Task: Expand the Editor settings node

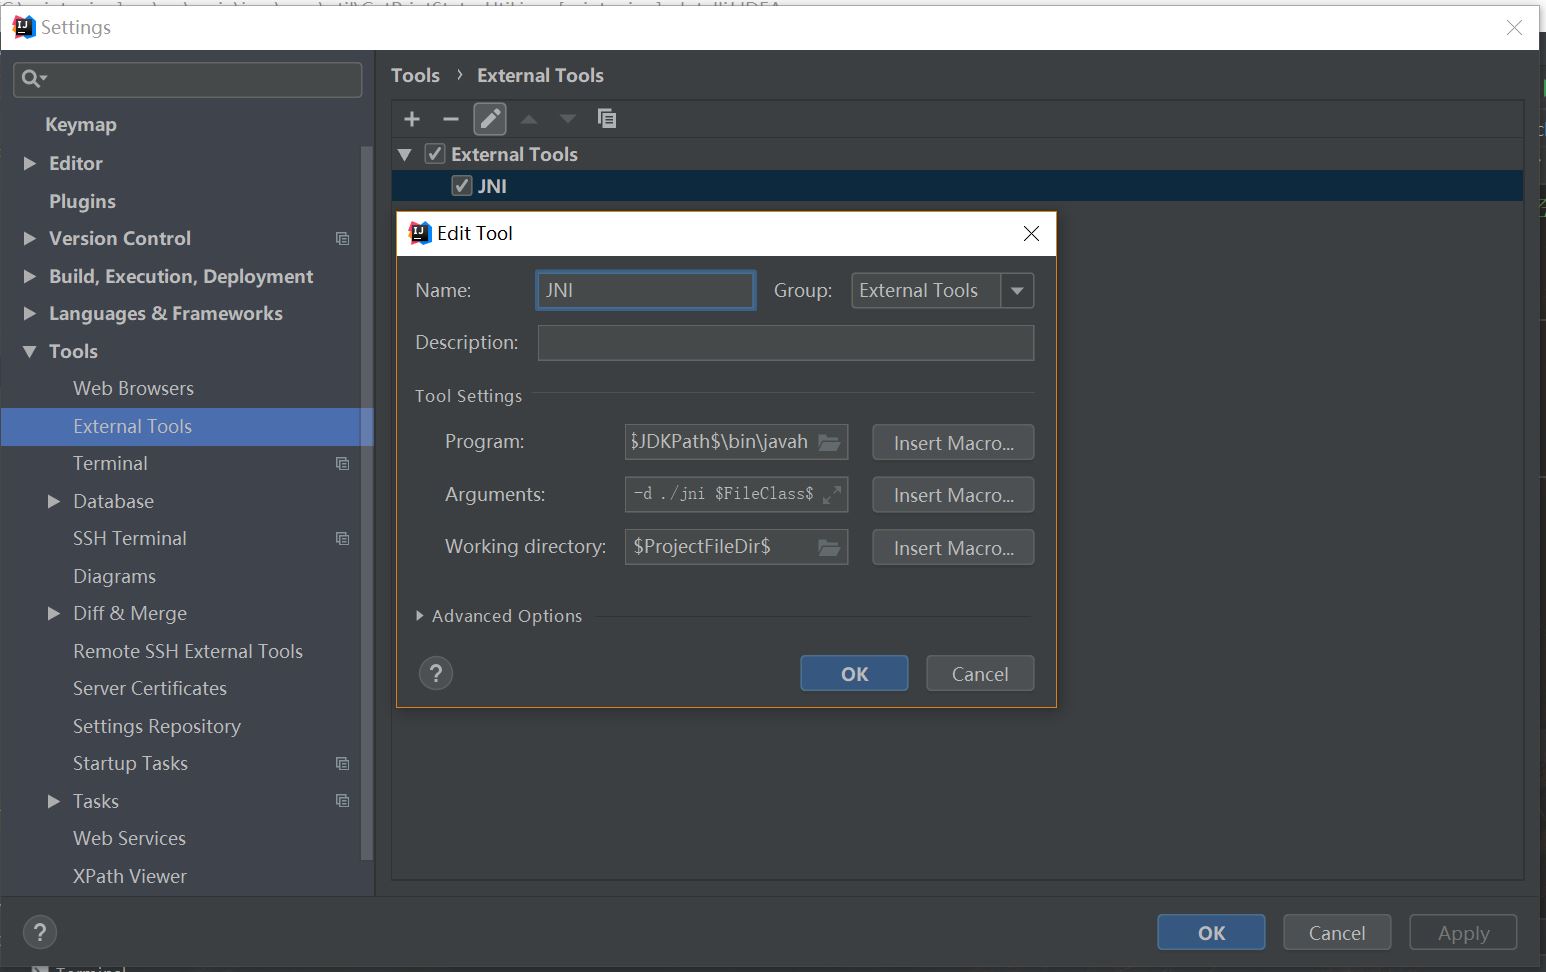Action: [30, 163]
